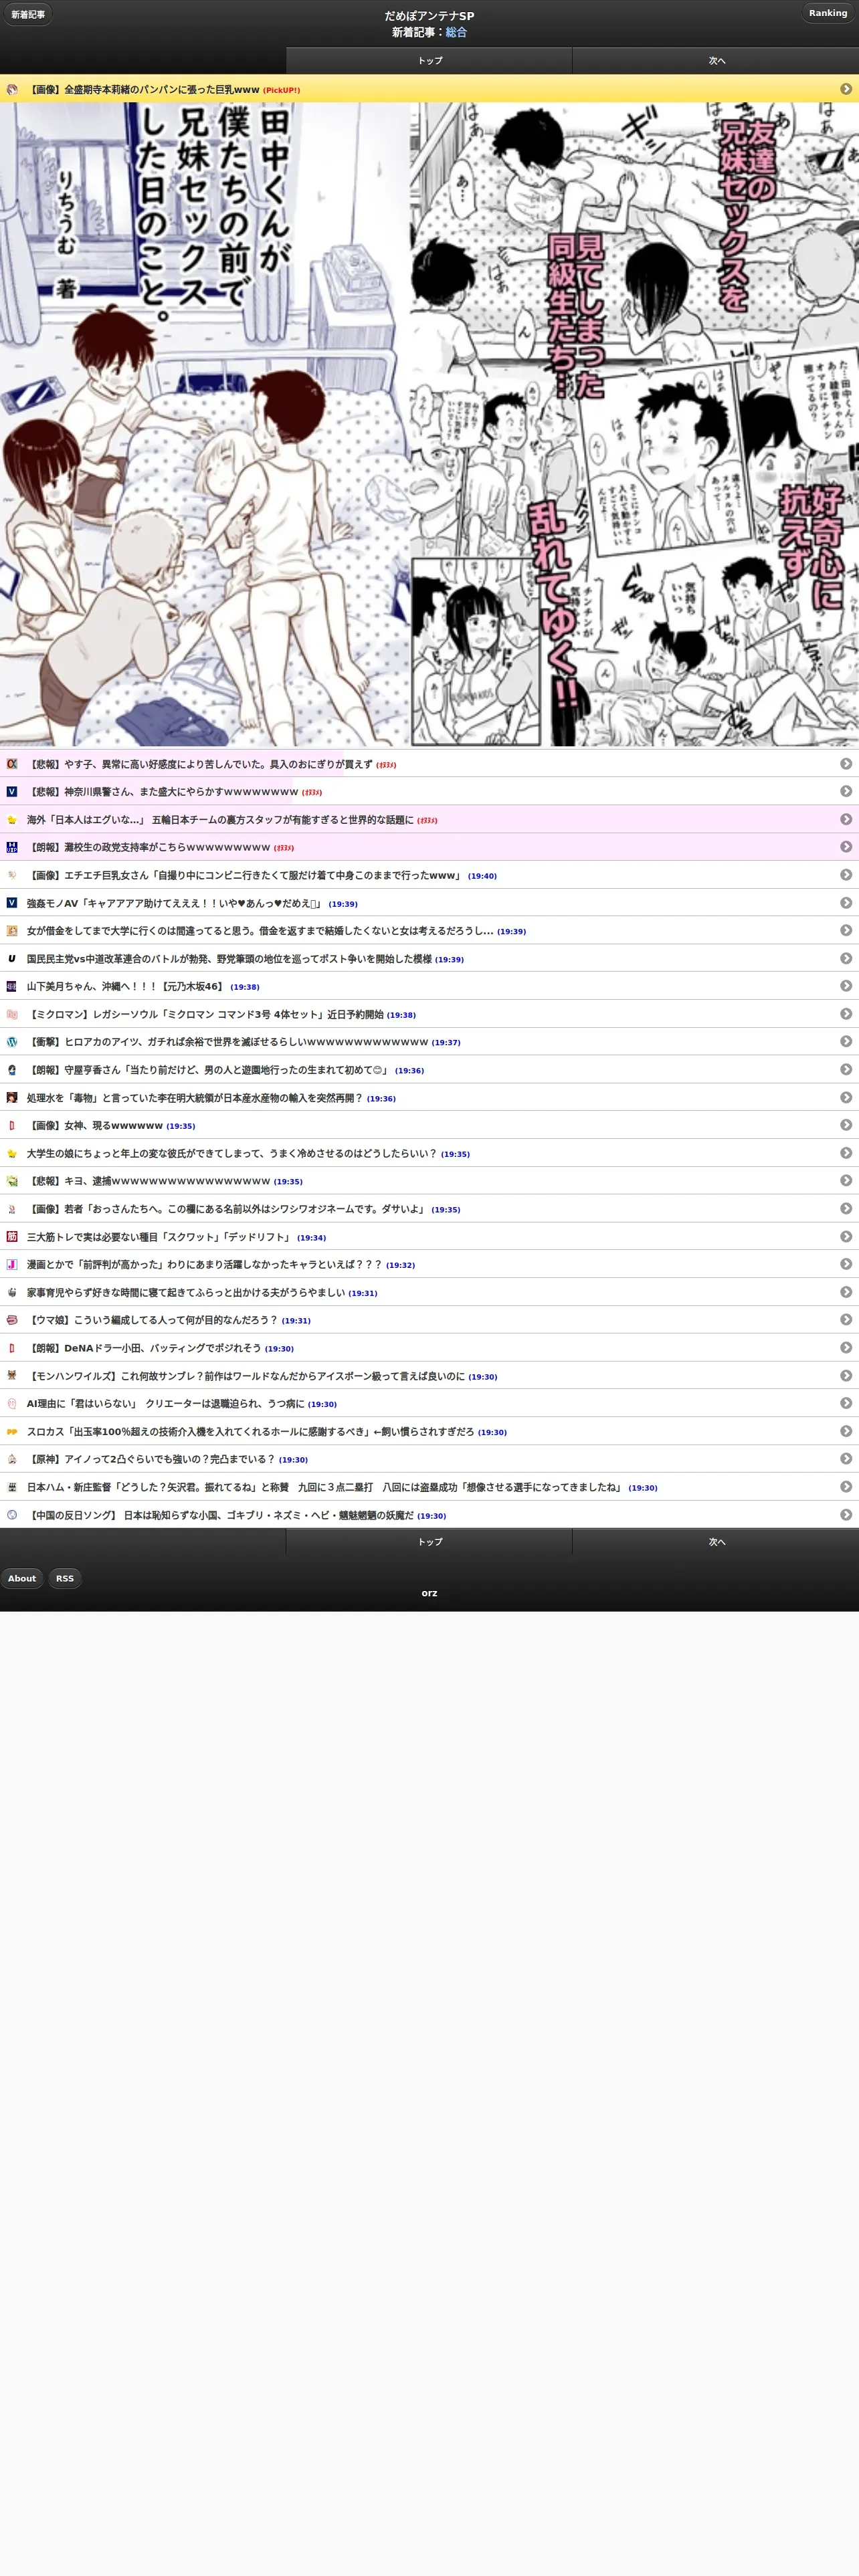Click the favicon beside 【モンハンワイルズ】 article
Screen dimensions: 859x2576
pos(12,1376)
